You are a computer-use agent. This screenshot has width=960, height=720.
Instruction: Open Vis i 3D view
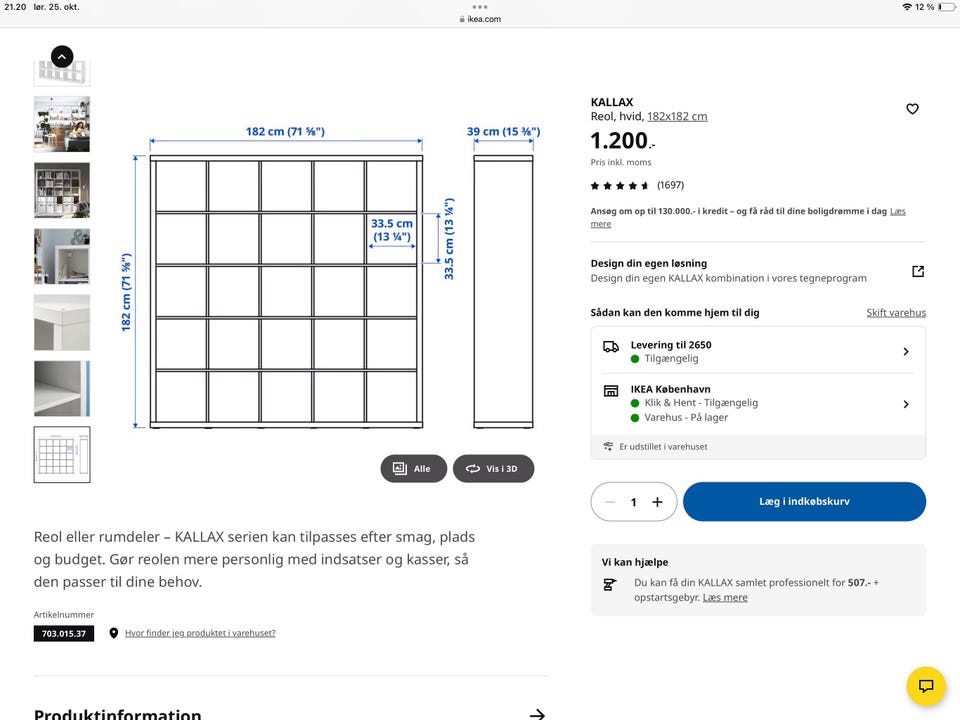(x=493, y=468)
